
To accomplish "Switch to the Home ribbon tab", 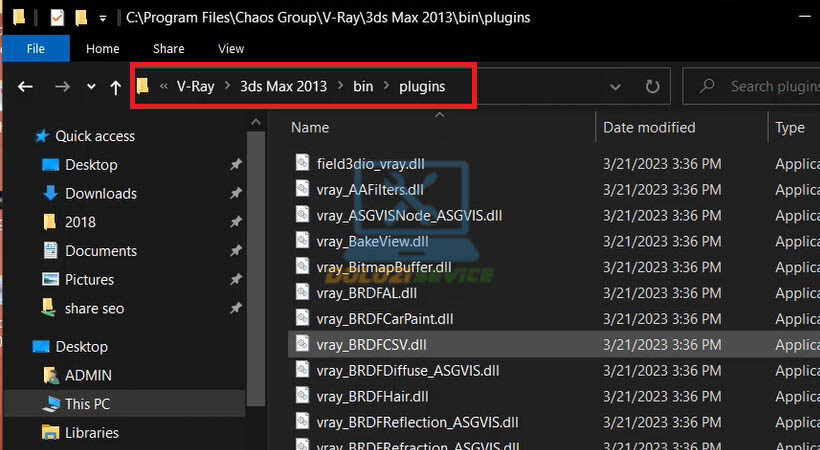I will coord(102,49).
